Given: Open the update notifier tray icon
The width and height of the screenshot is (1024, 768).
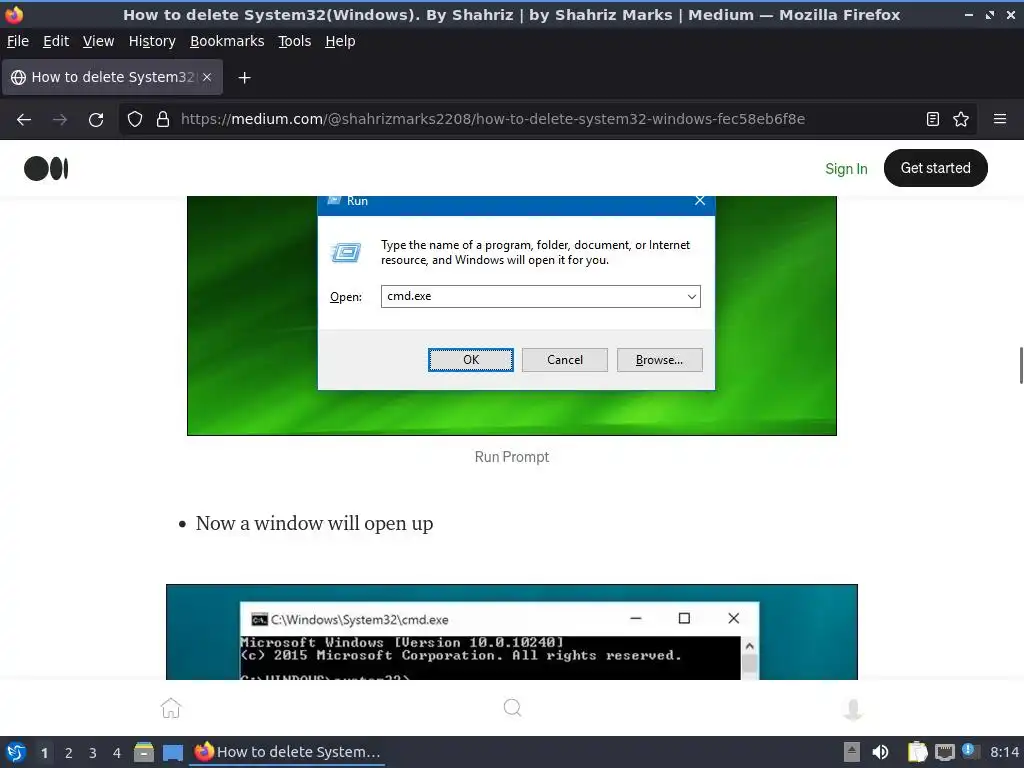Looking at the screenshot, I should click(x=969, y=752).
